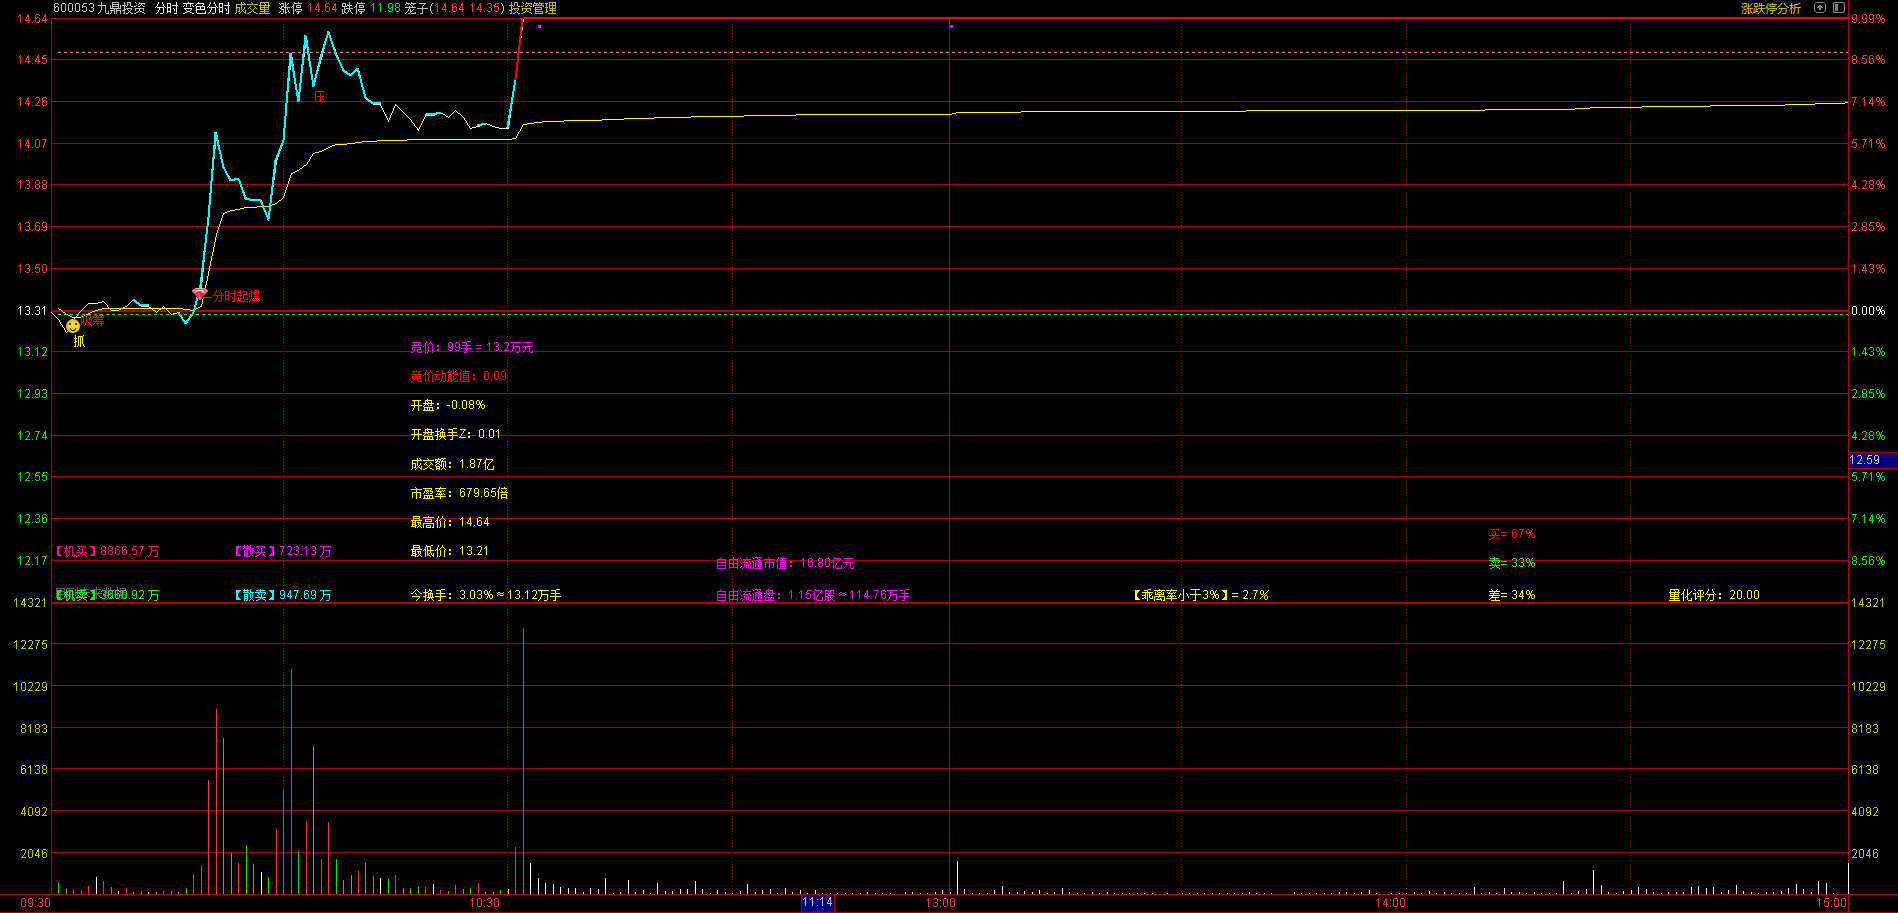This screenshot has width=1898, height=913.
Task: Click the 抓 annotation below smiley
Action: (x=79, y=341)
